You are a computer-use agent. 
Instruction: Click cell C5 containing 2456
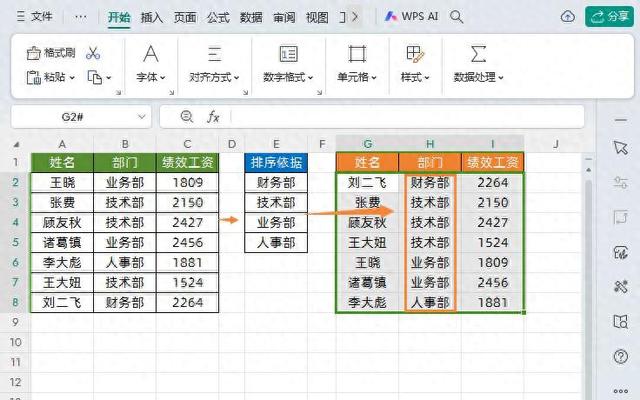[x=187, y=242]
